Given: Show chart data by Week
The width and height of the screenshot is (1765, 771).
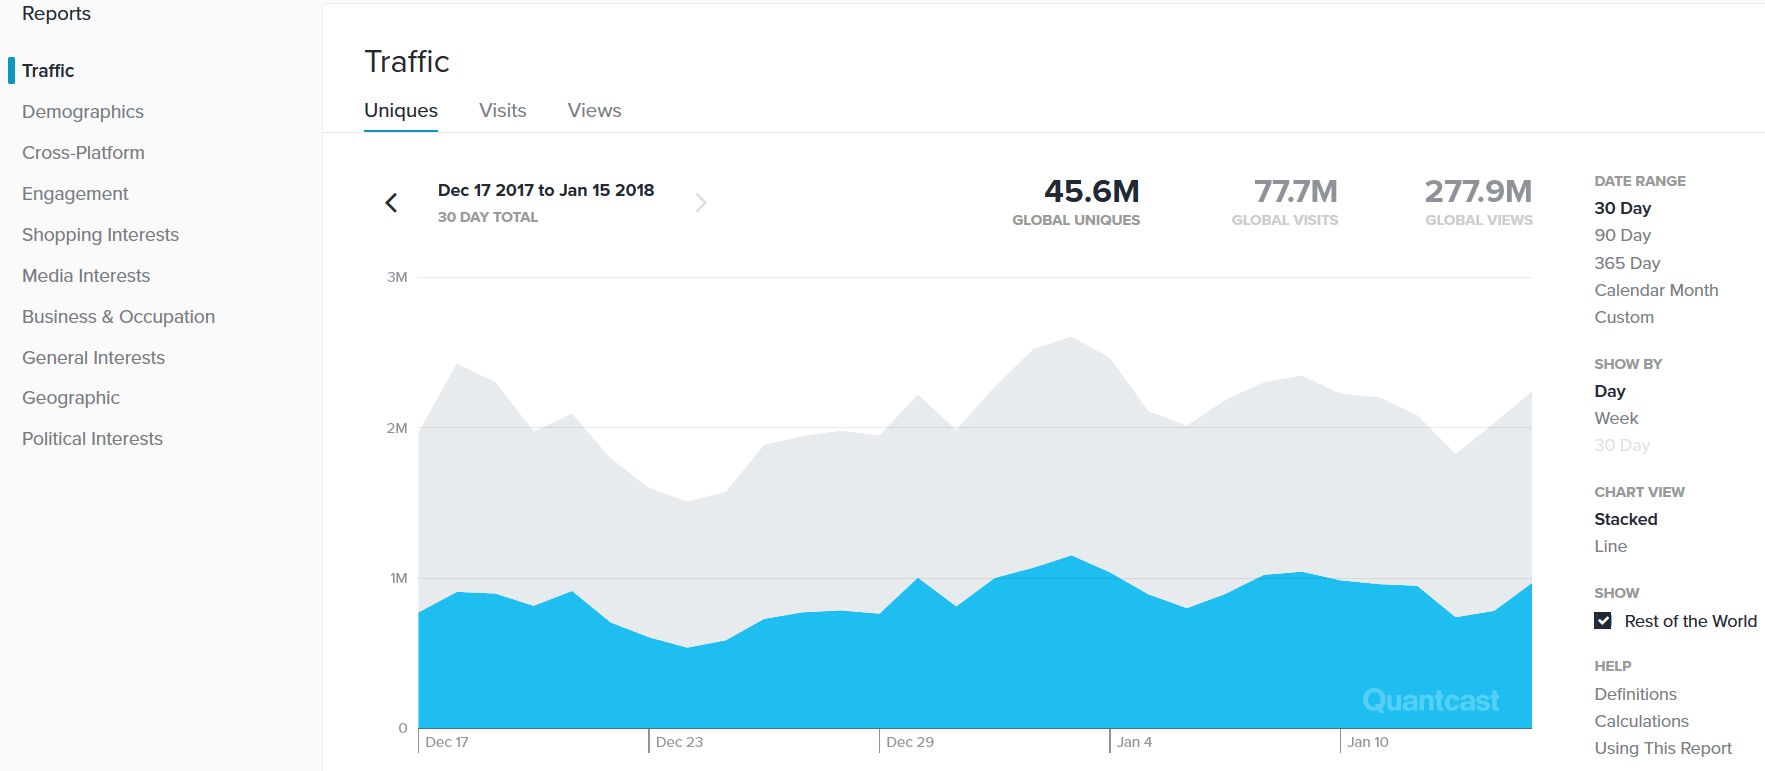Looking at the screenshot, I should (1615, 418).
